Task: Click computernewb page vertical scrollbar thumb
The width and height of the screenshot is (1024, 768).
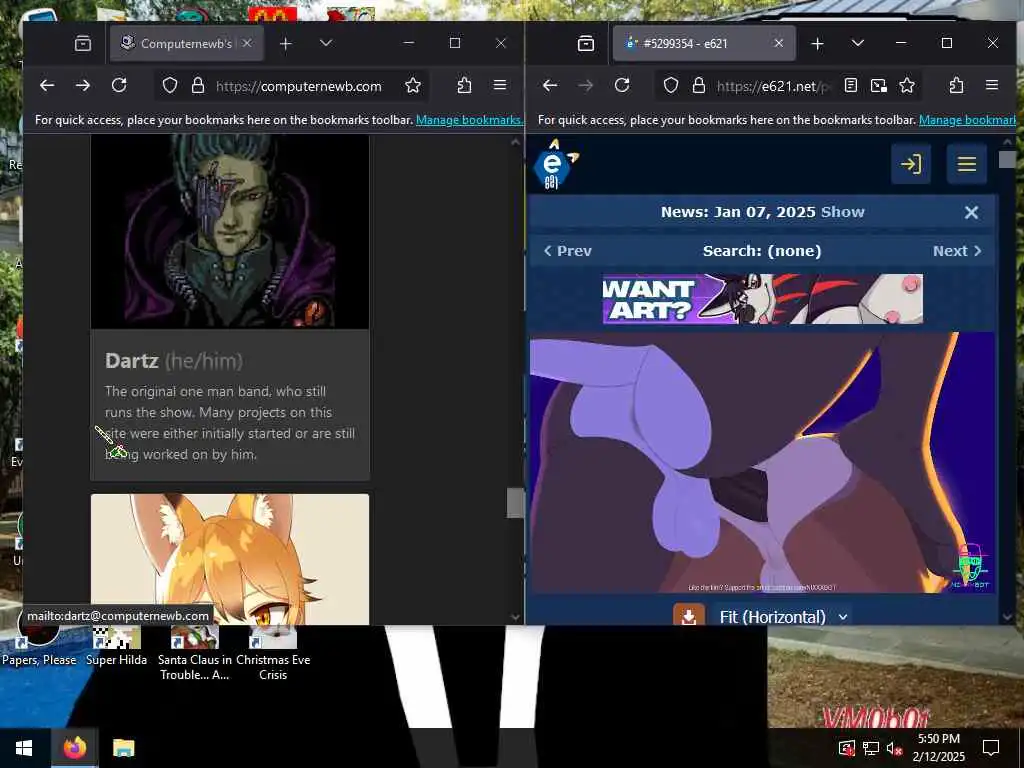Action: point(515,503)
